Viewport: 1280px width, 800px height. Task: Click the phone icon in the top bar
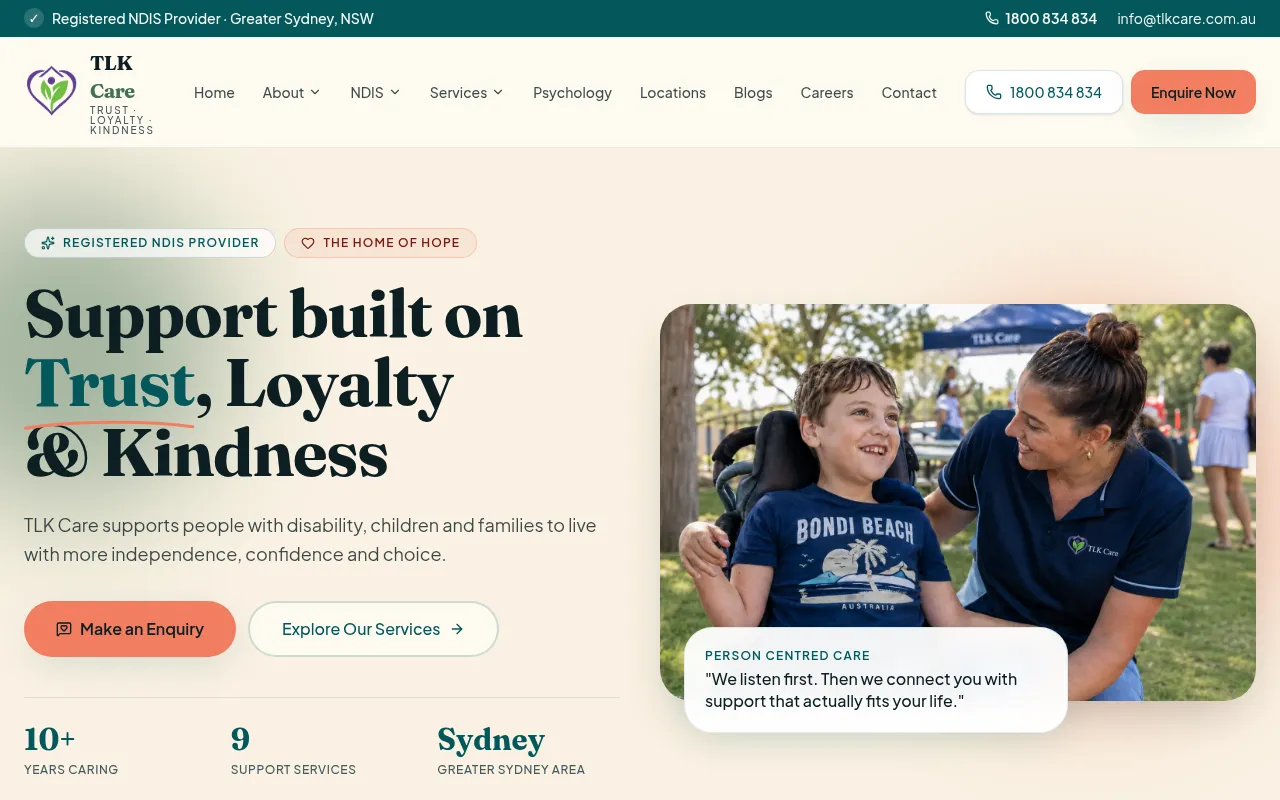click(992, 18)
